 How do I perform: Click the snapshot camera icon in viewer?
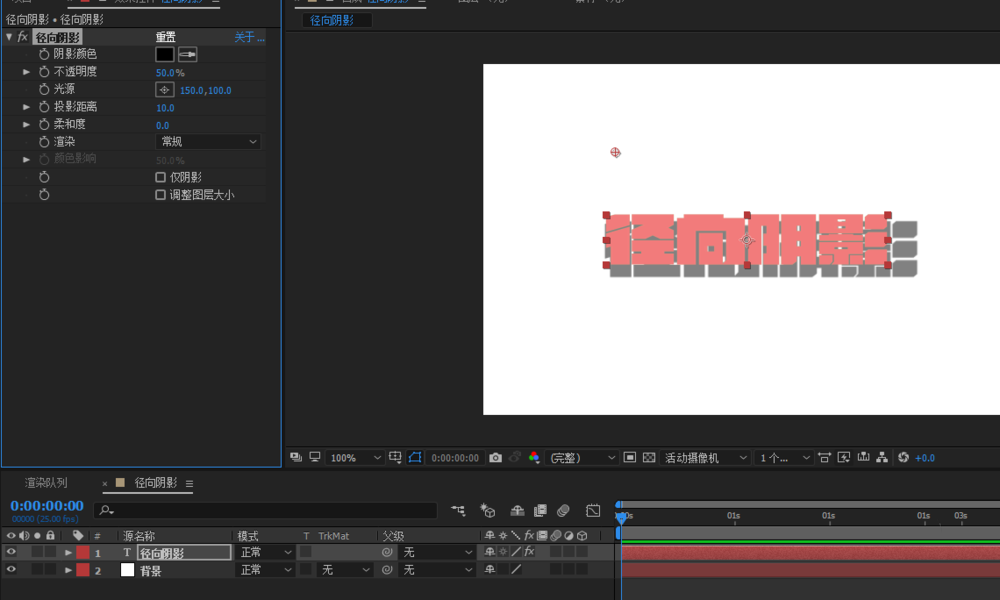point(495,458)
